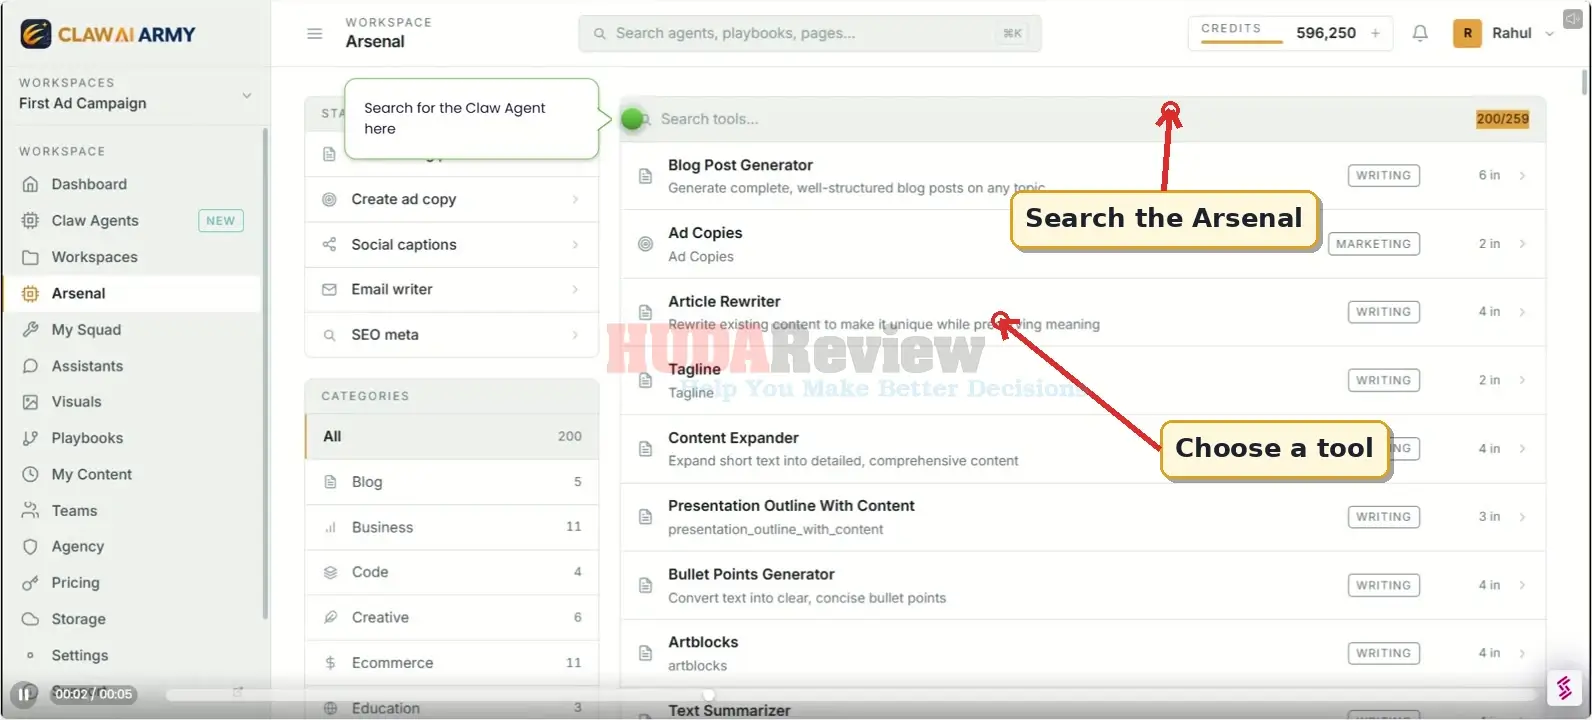This screenshot has height=720, width=1592.
Task: Expand the First Ad Campaign workspace selector
Action: [247, 95]
